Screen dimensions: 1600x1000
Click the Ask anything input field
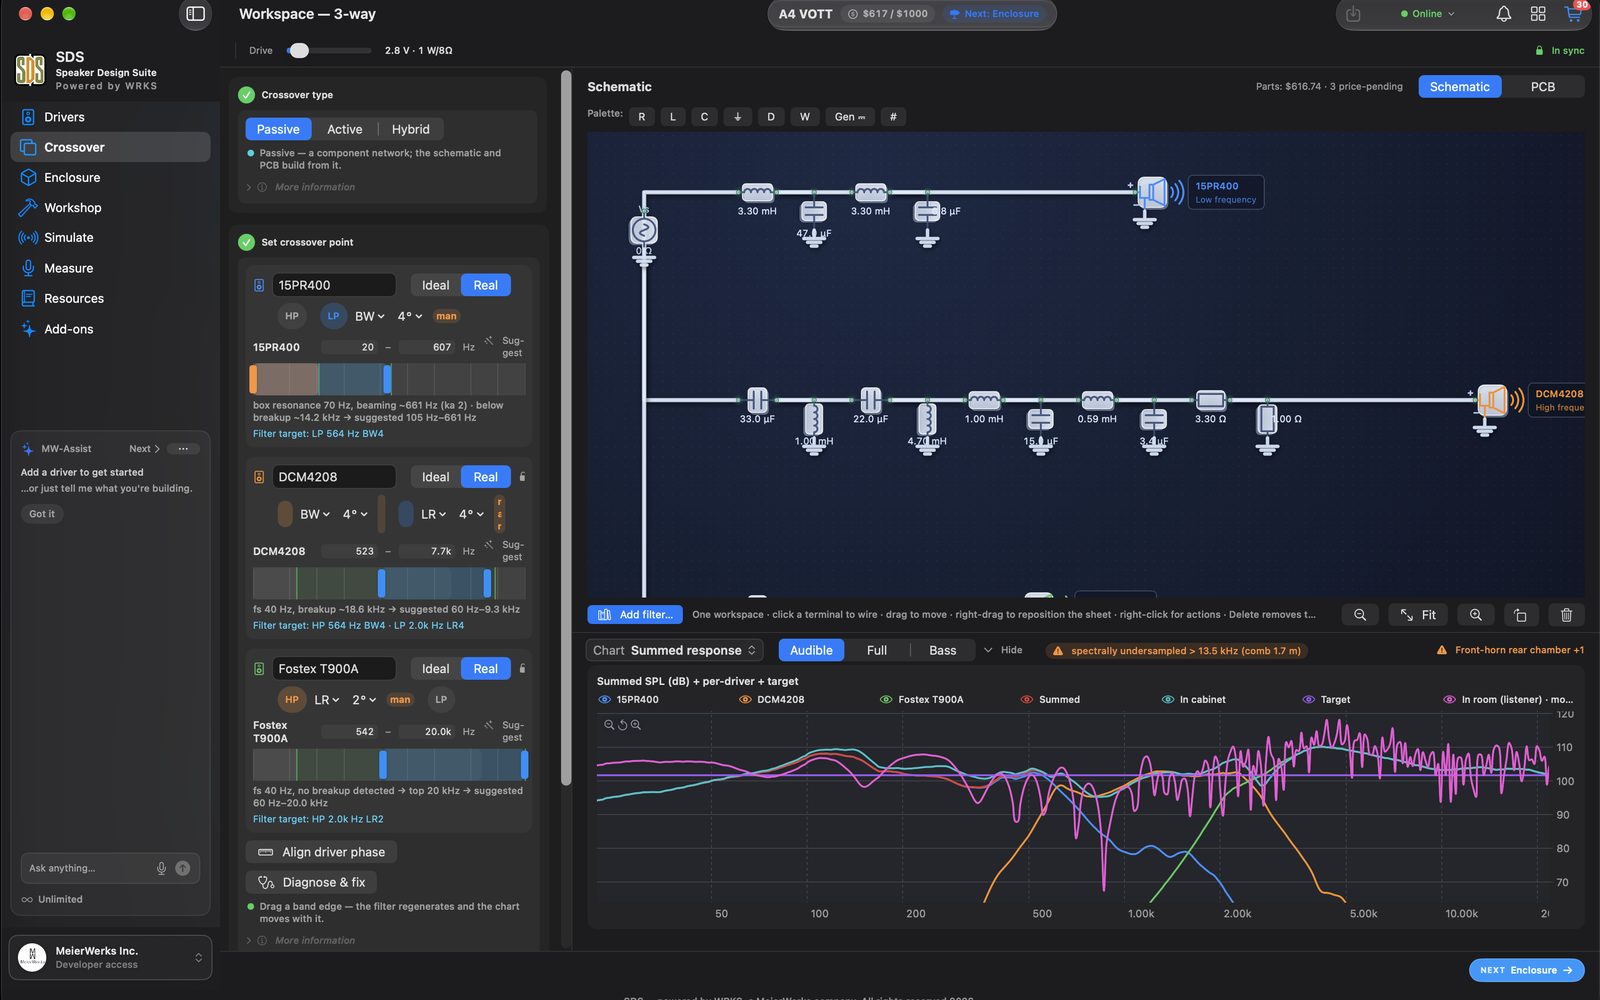point(88,868)
